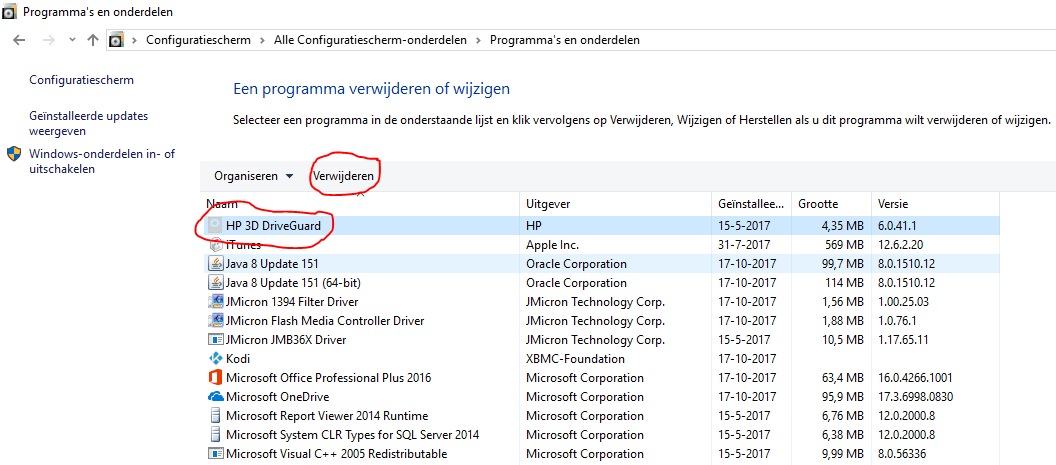Expand chevron before Configuratiescherm breadcrumb
This screenshot has height=465, width=1056.
tap(135, 40)
